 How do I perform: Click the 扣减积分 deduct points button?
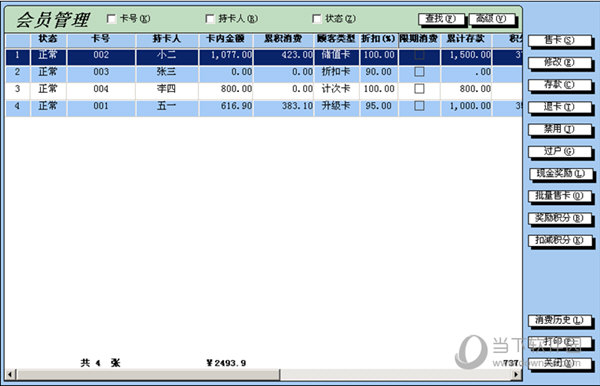560,241
